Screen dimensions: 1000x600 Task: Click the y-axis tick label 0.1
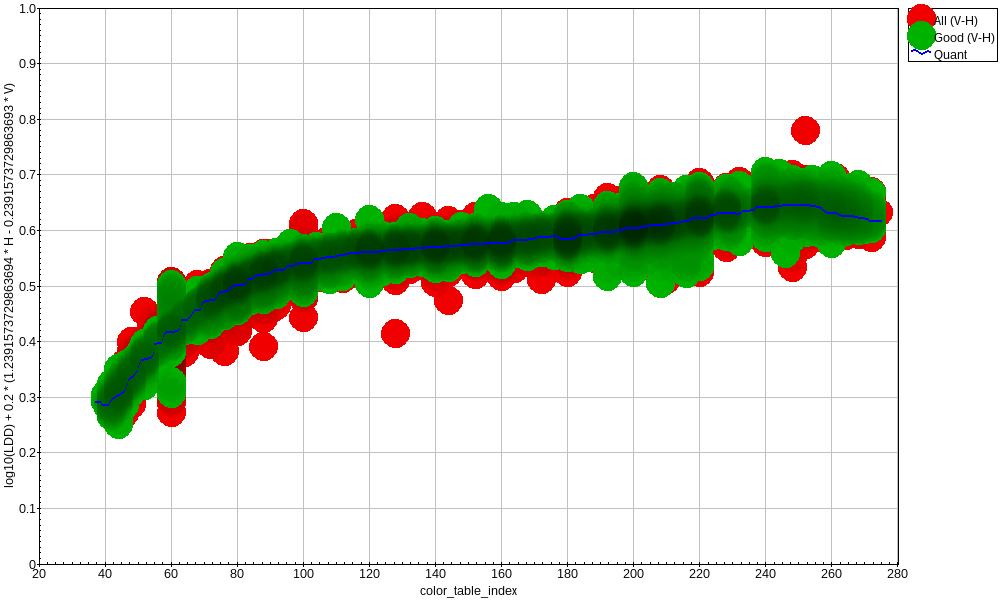[27, 509]
